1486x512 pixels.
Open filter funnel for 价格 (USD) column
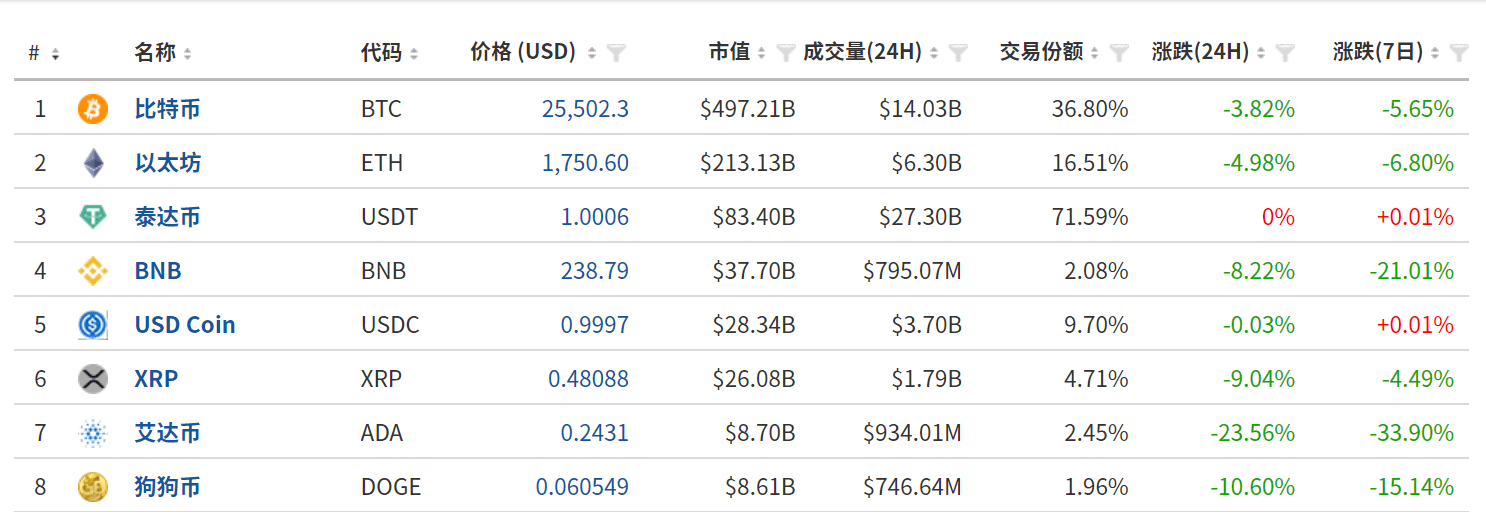[616, 53]
